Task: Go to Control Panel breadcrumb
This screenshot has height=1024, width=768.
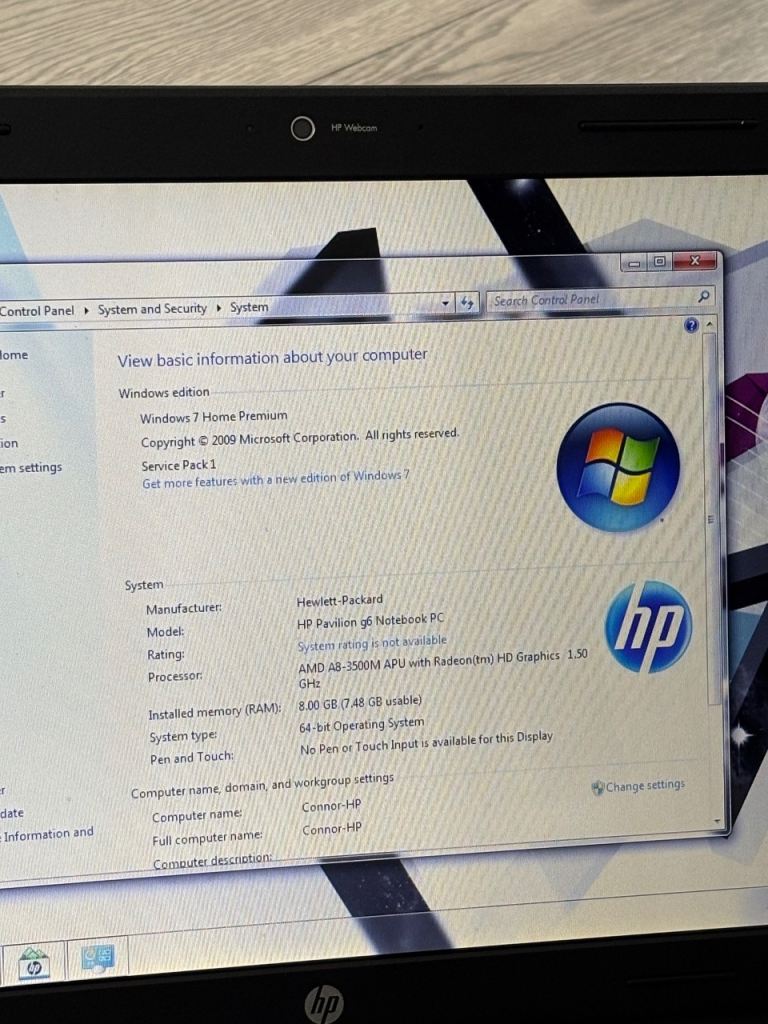Action: click(36, 311)
